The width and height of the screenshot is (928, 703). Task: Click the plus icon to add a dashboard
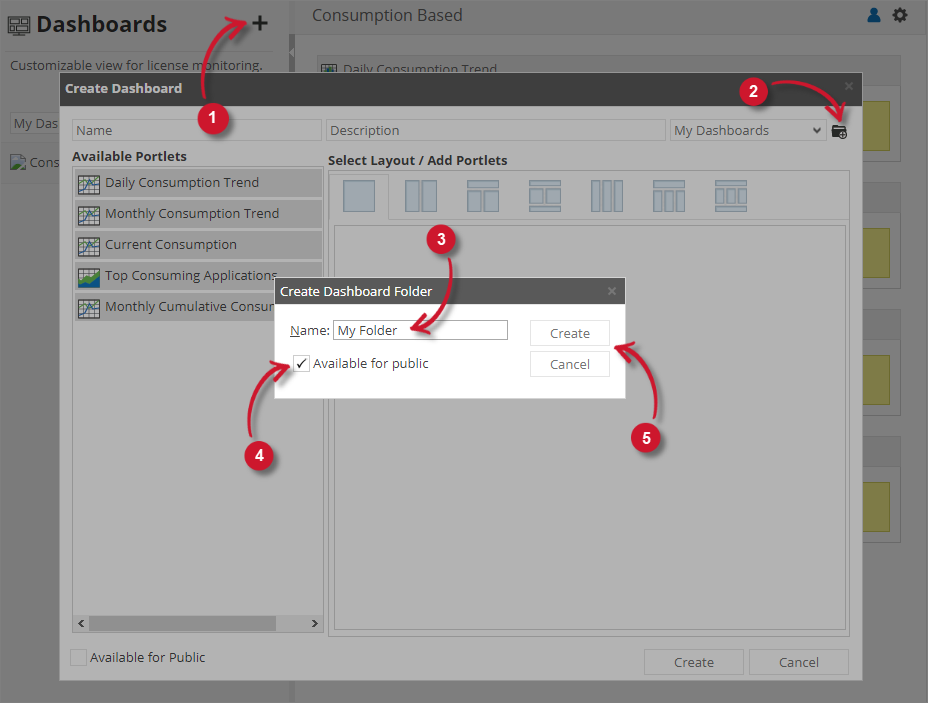(259, 24)
